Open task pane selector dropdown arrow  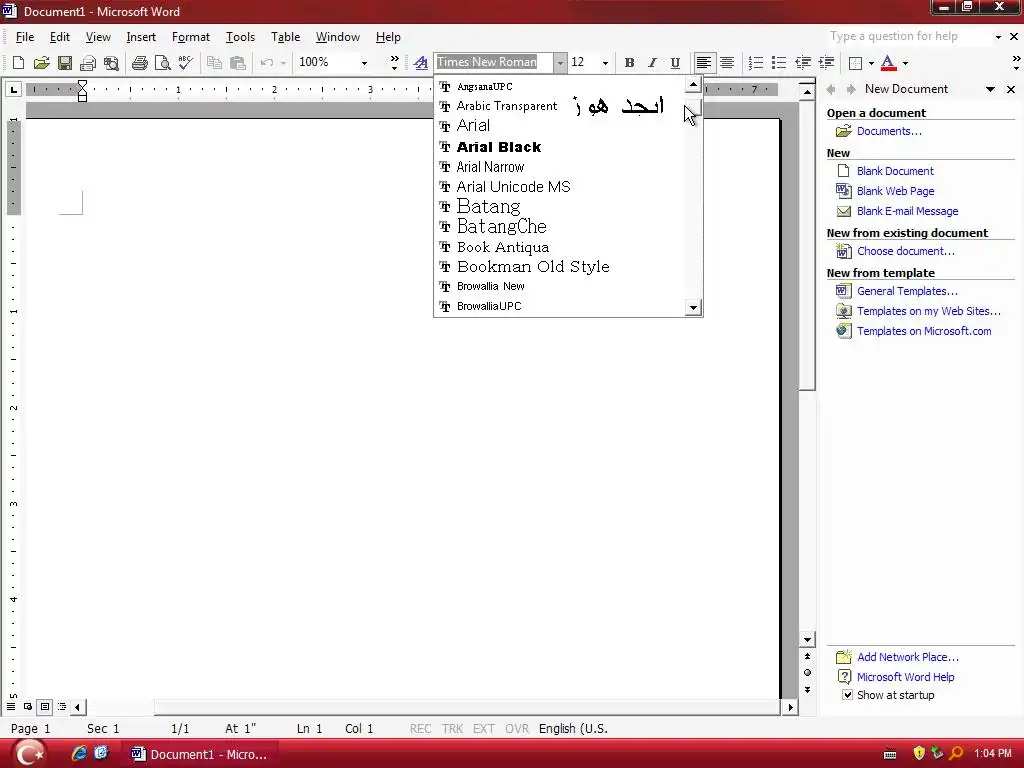point(991,89)
